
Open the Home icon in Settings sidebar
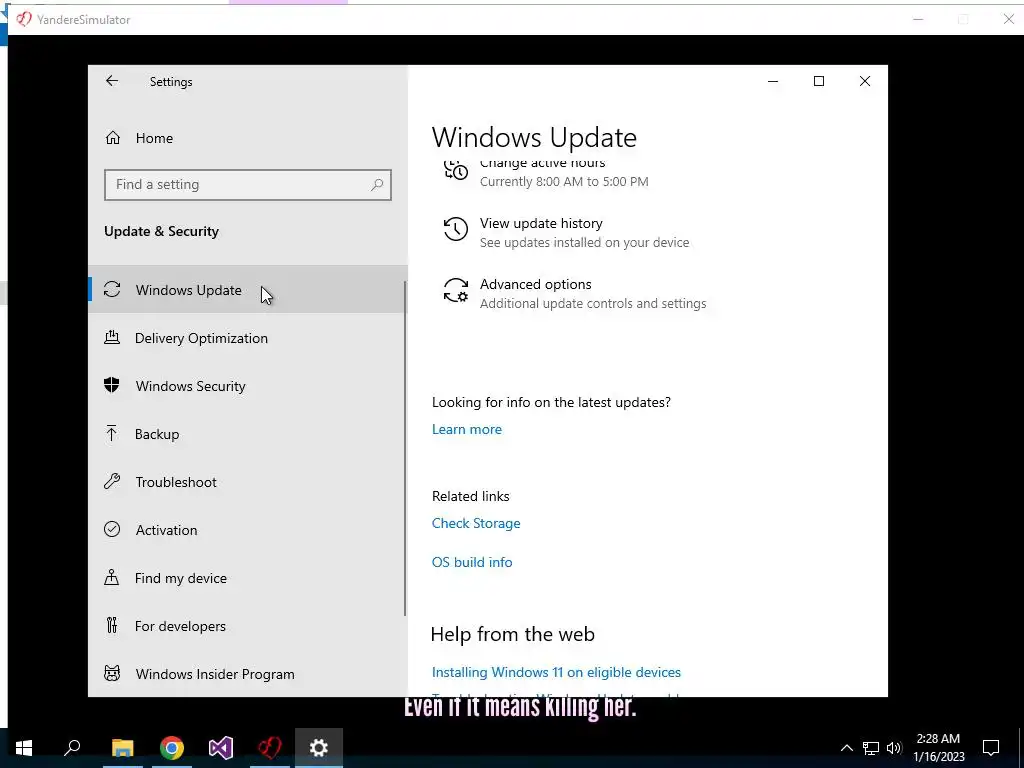tap(113, 138)
